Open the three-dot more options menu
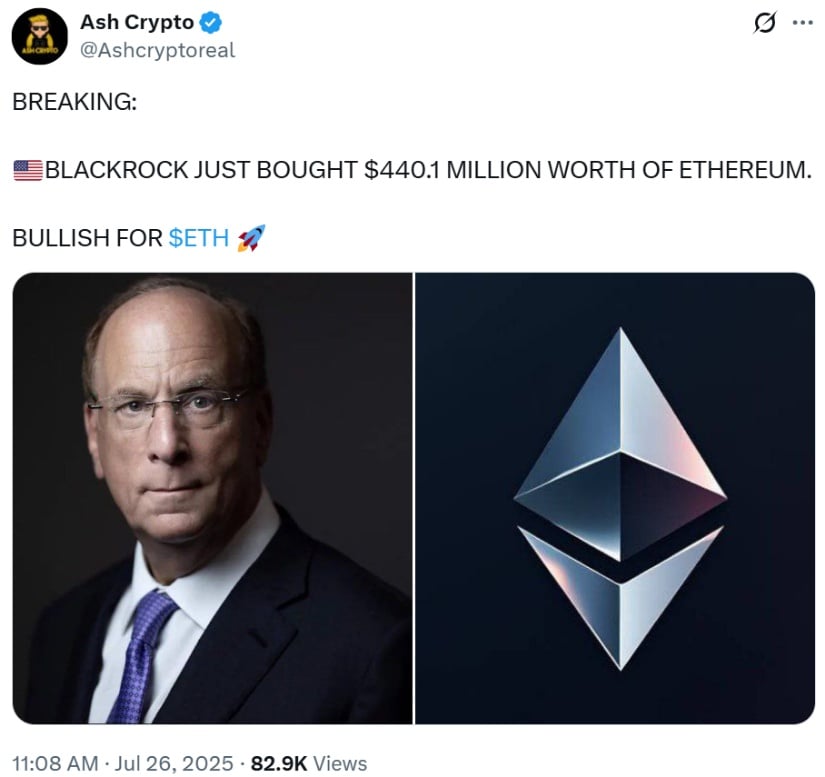The height and width of the screenshot is (777, 825). tap(802, 23)
